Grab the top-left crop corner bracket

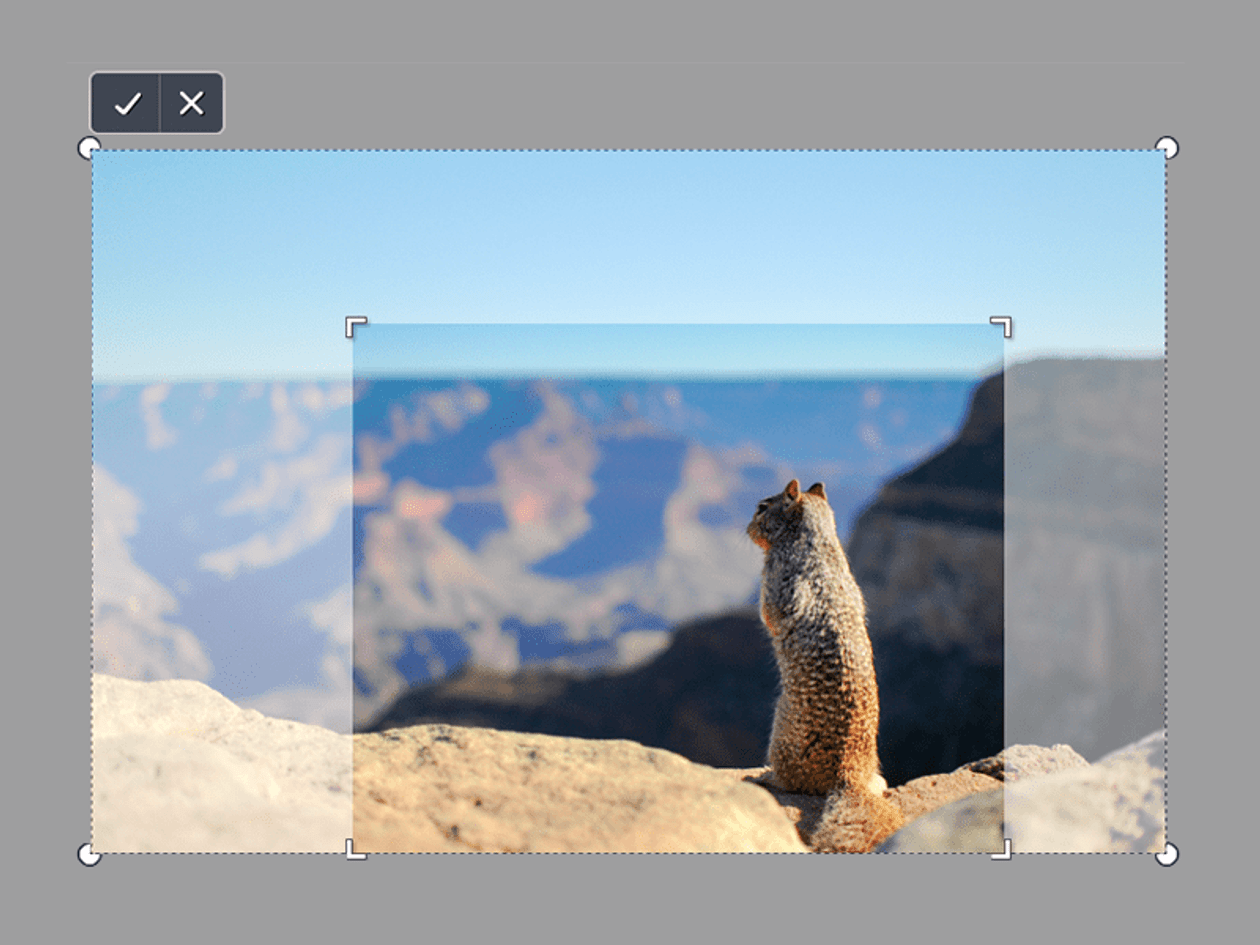point(356,327)
